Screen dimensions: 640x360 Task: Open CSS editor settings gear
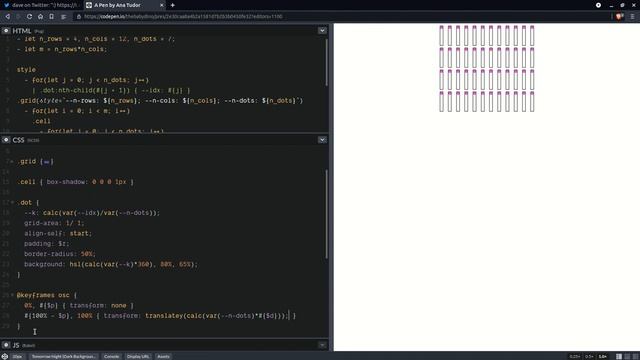(6, 140)
